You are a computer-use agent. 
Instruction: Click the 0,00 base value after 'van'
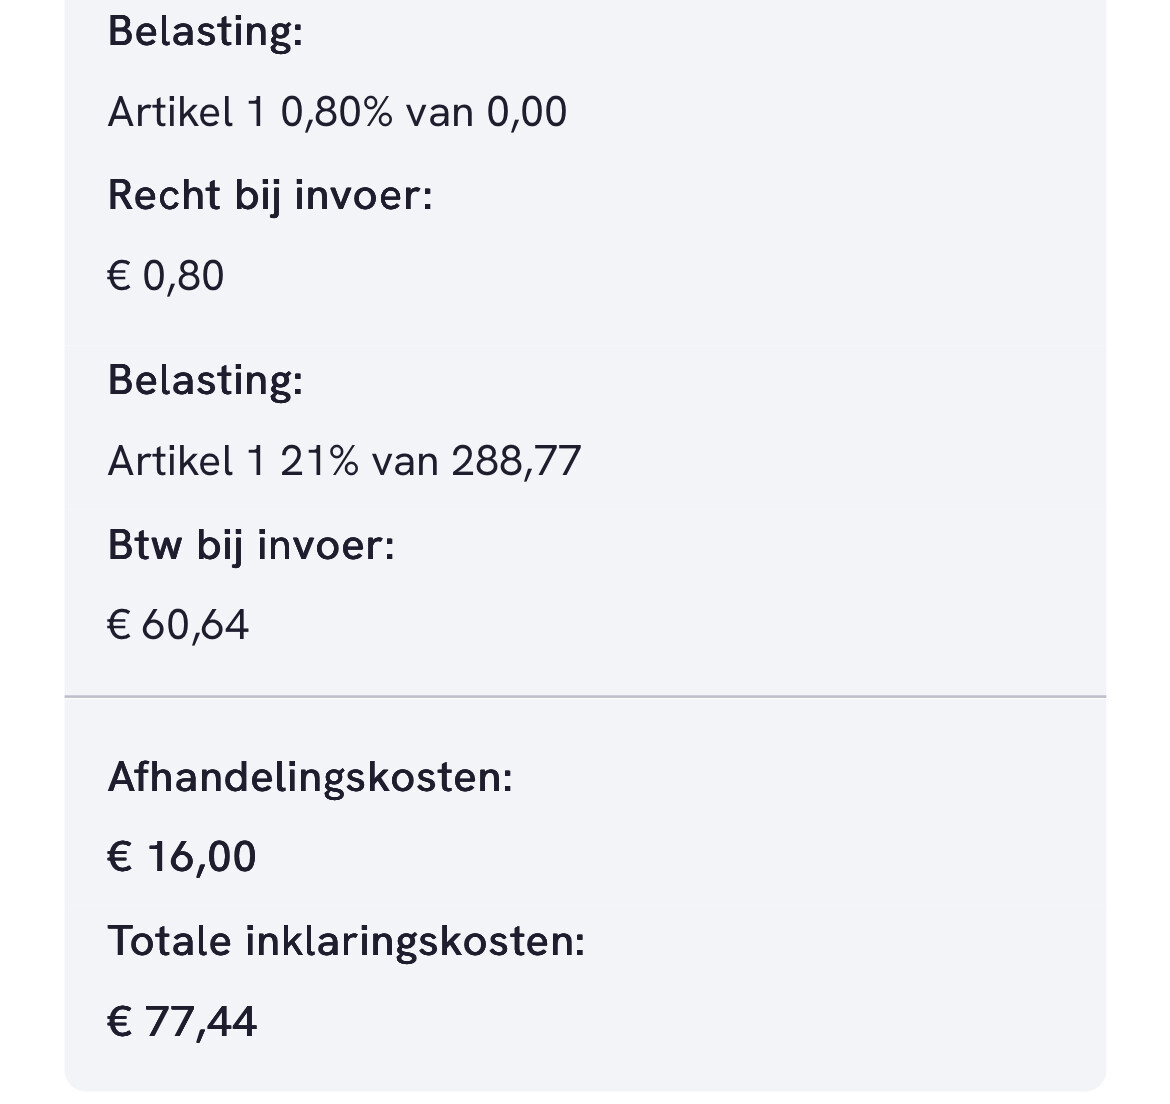(527, 112)
